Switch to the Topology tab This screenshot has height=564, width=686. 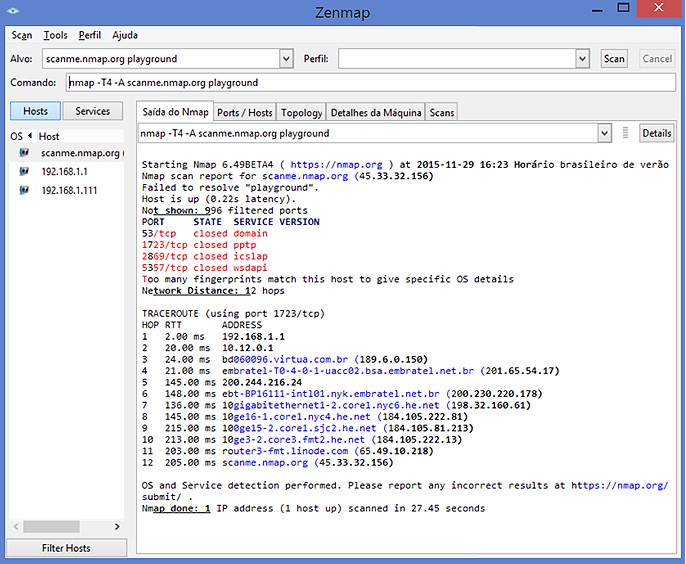(x=301, y=112)
